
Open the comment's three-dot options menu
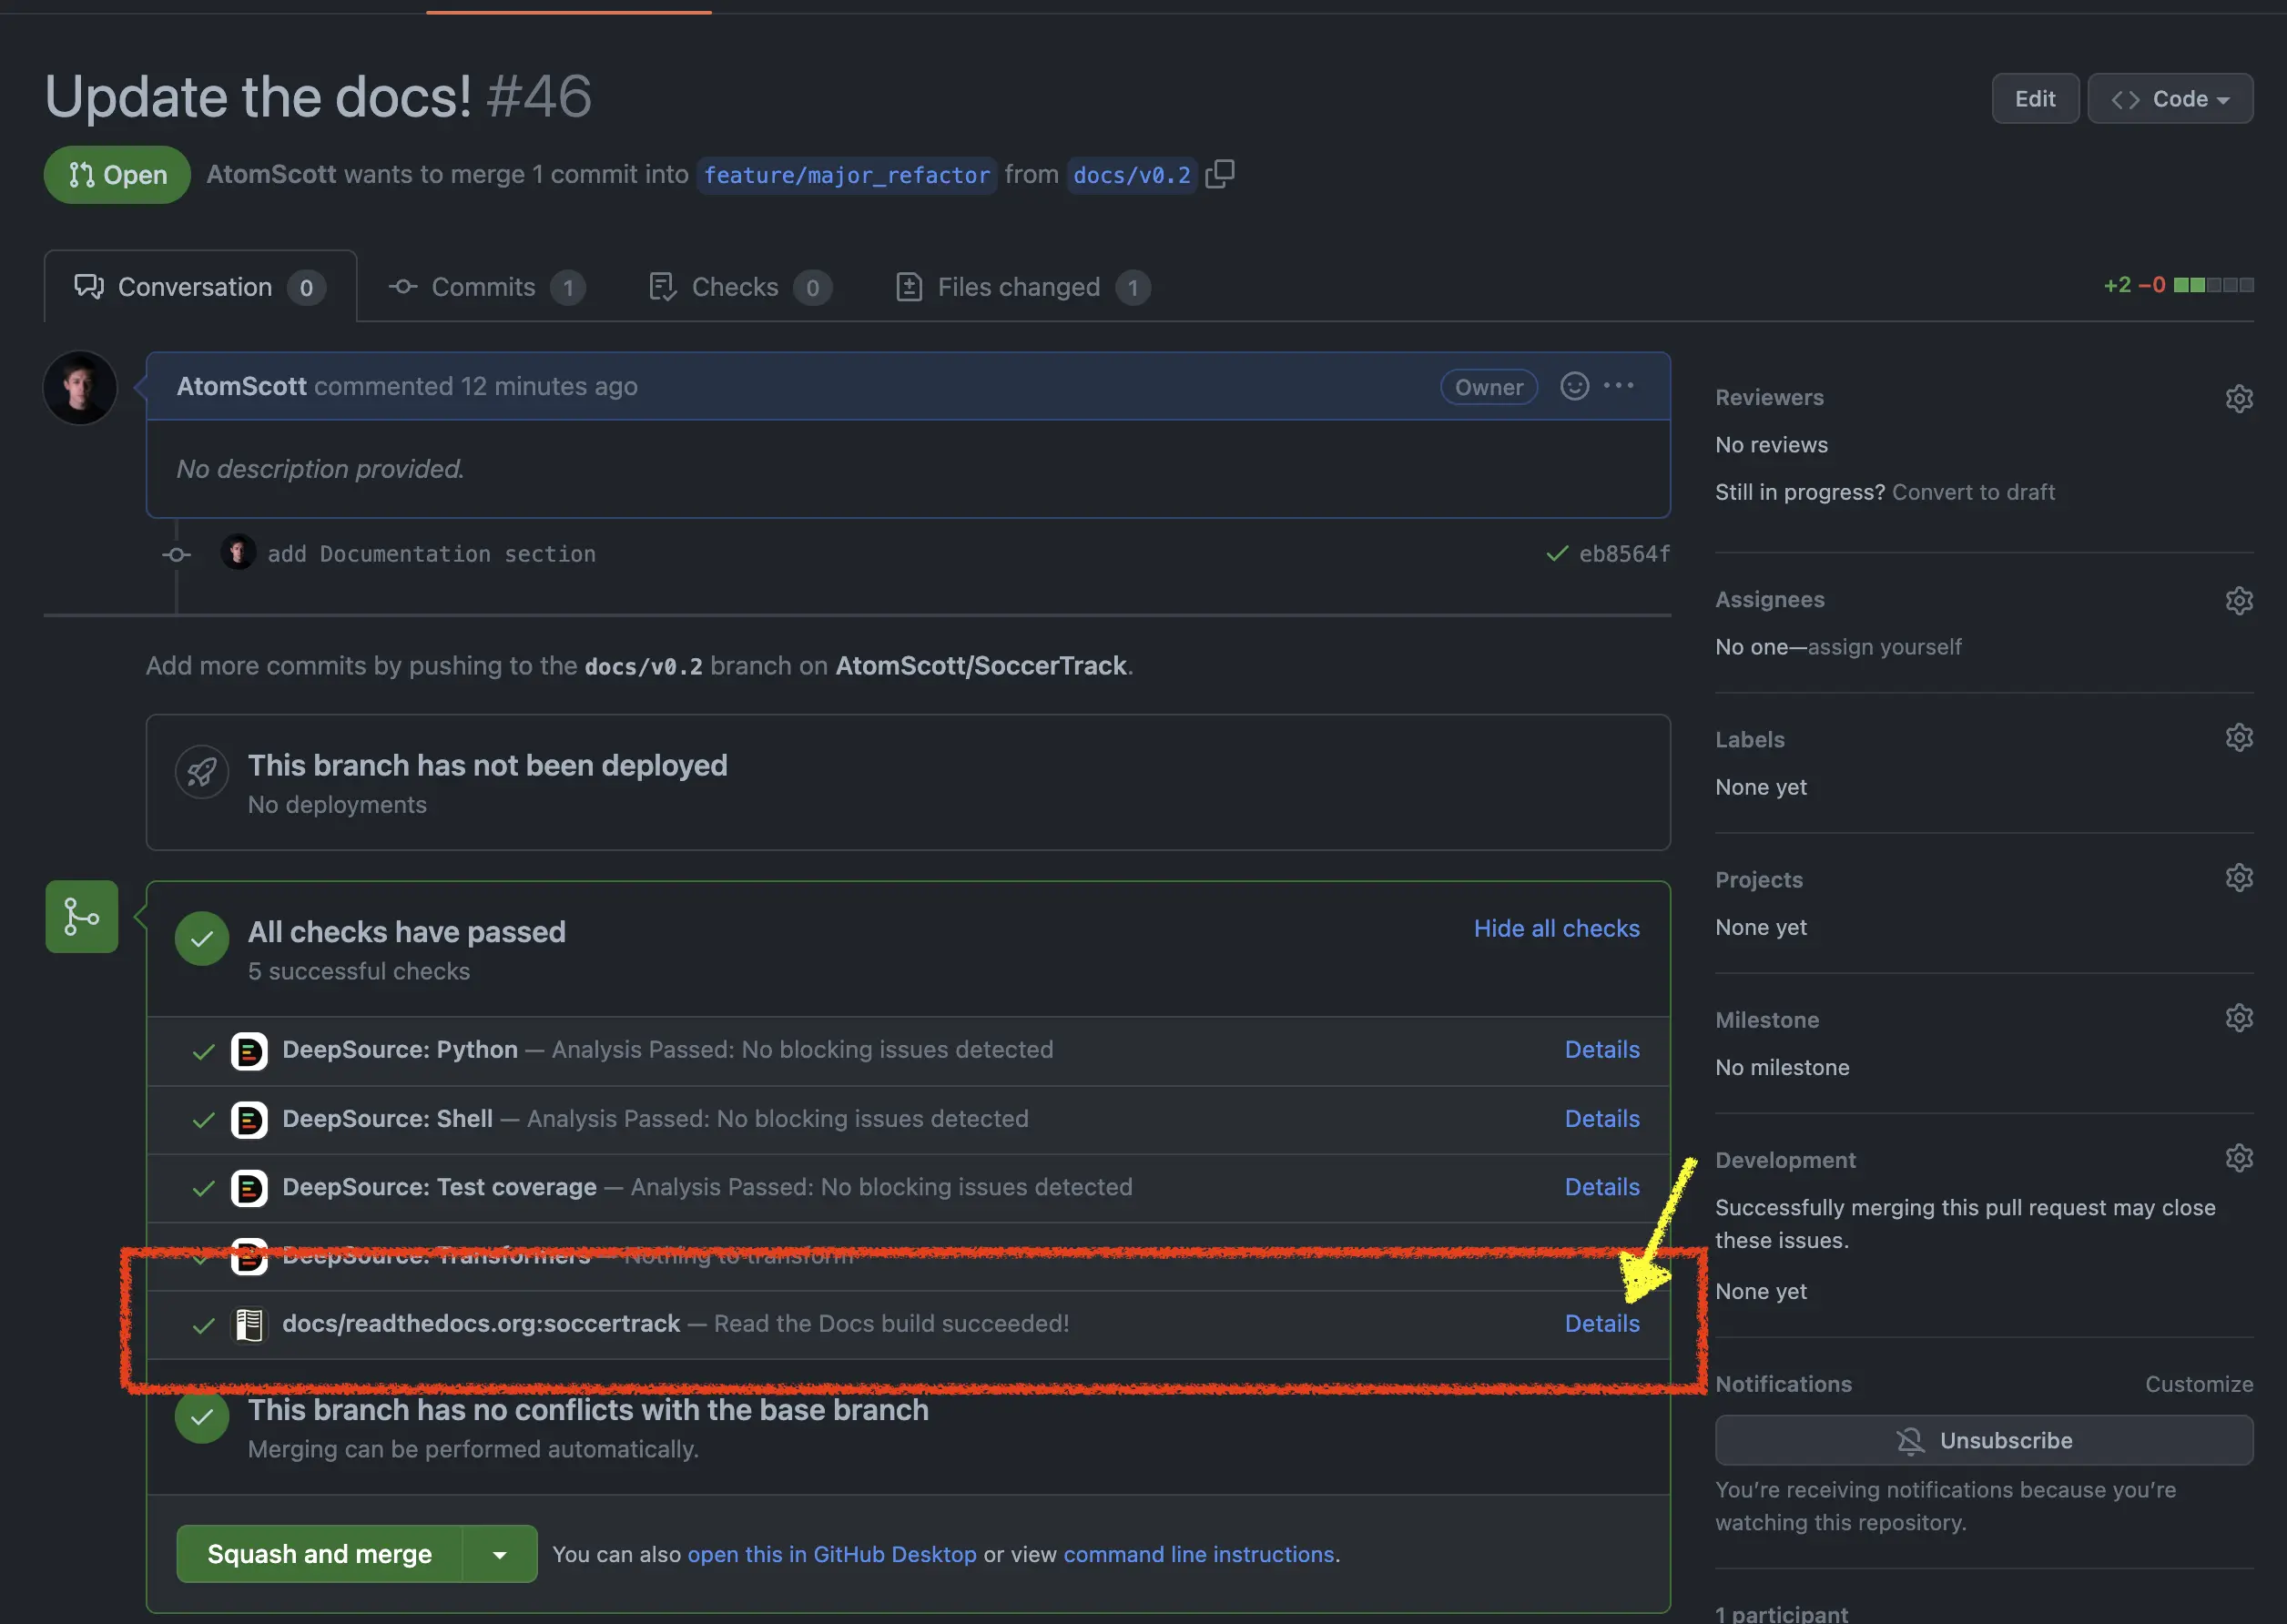click(1619, 386)
